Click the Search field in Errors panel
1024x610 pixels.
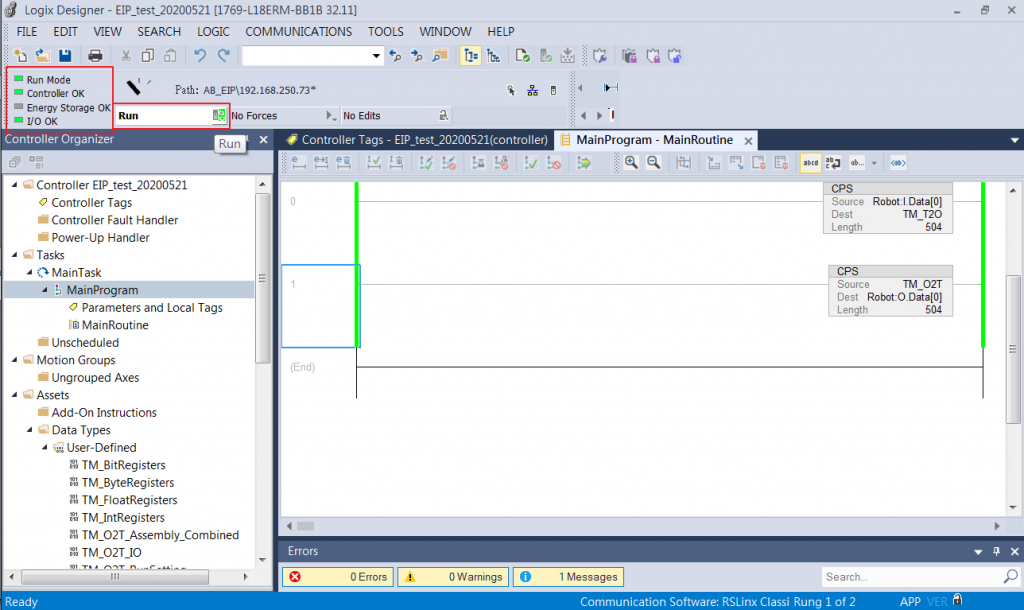[x=910, y=577]
